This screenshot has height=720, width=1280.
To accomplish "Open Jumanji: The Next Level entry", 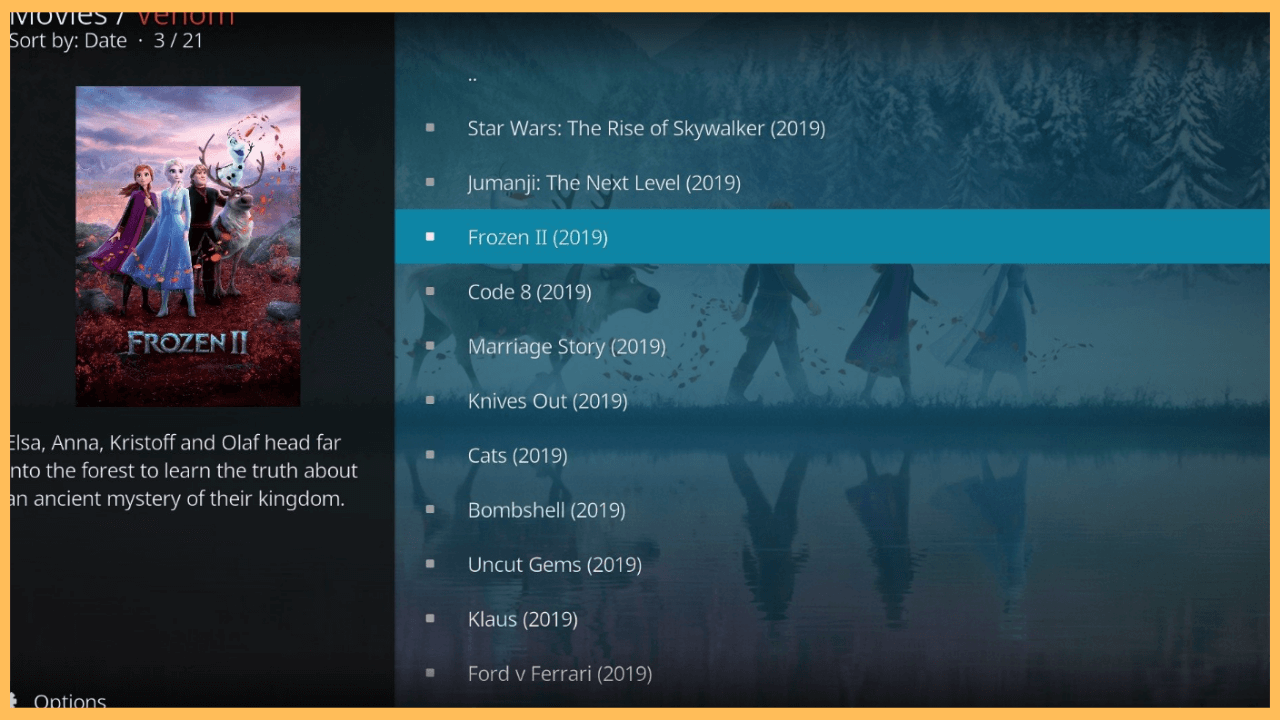I will pos(832,183).
